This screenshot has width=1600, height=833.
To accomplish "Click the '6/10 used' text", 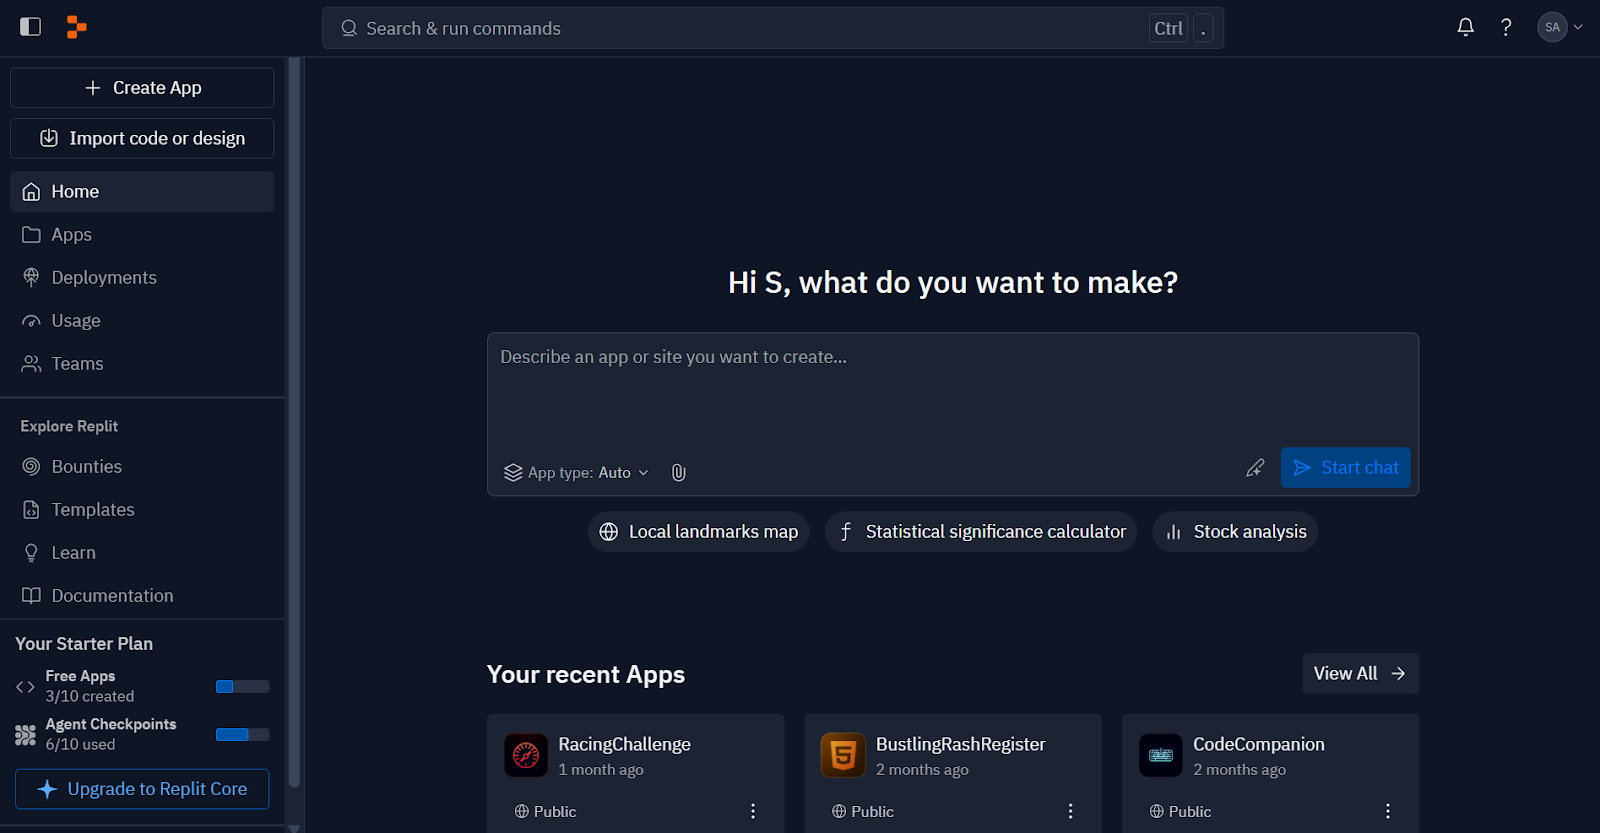I will [x=80, y=744].
